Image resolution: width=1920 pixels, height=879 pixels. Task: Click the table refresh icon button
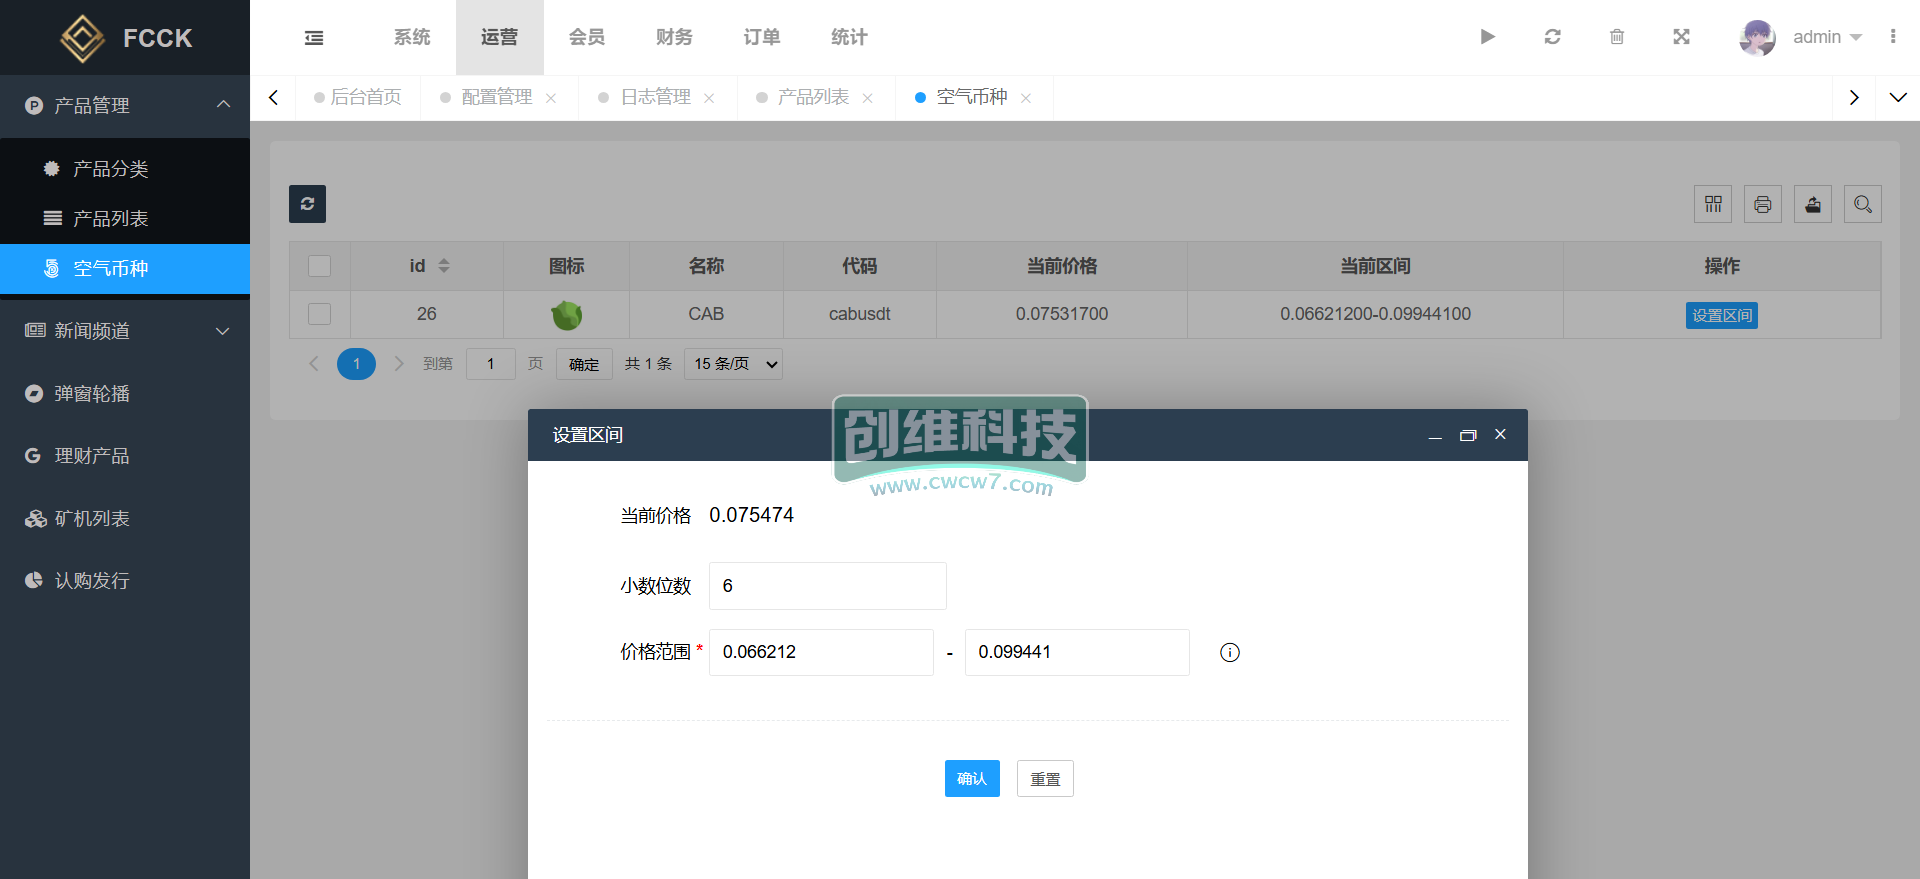(307, 204)
